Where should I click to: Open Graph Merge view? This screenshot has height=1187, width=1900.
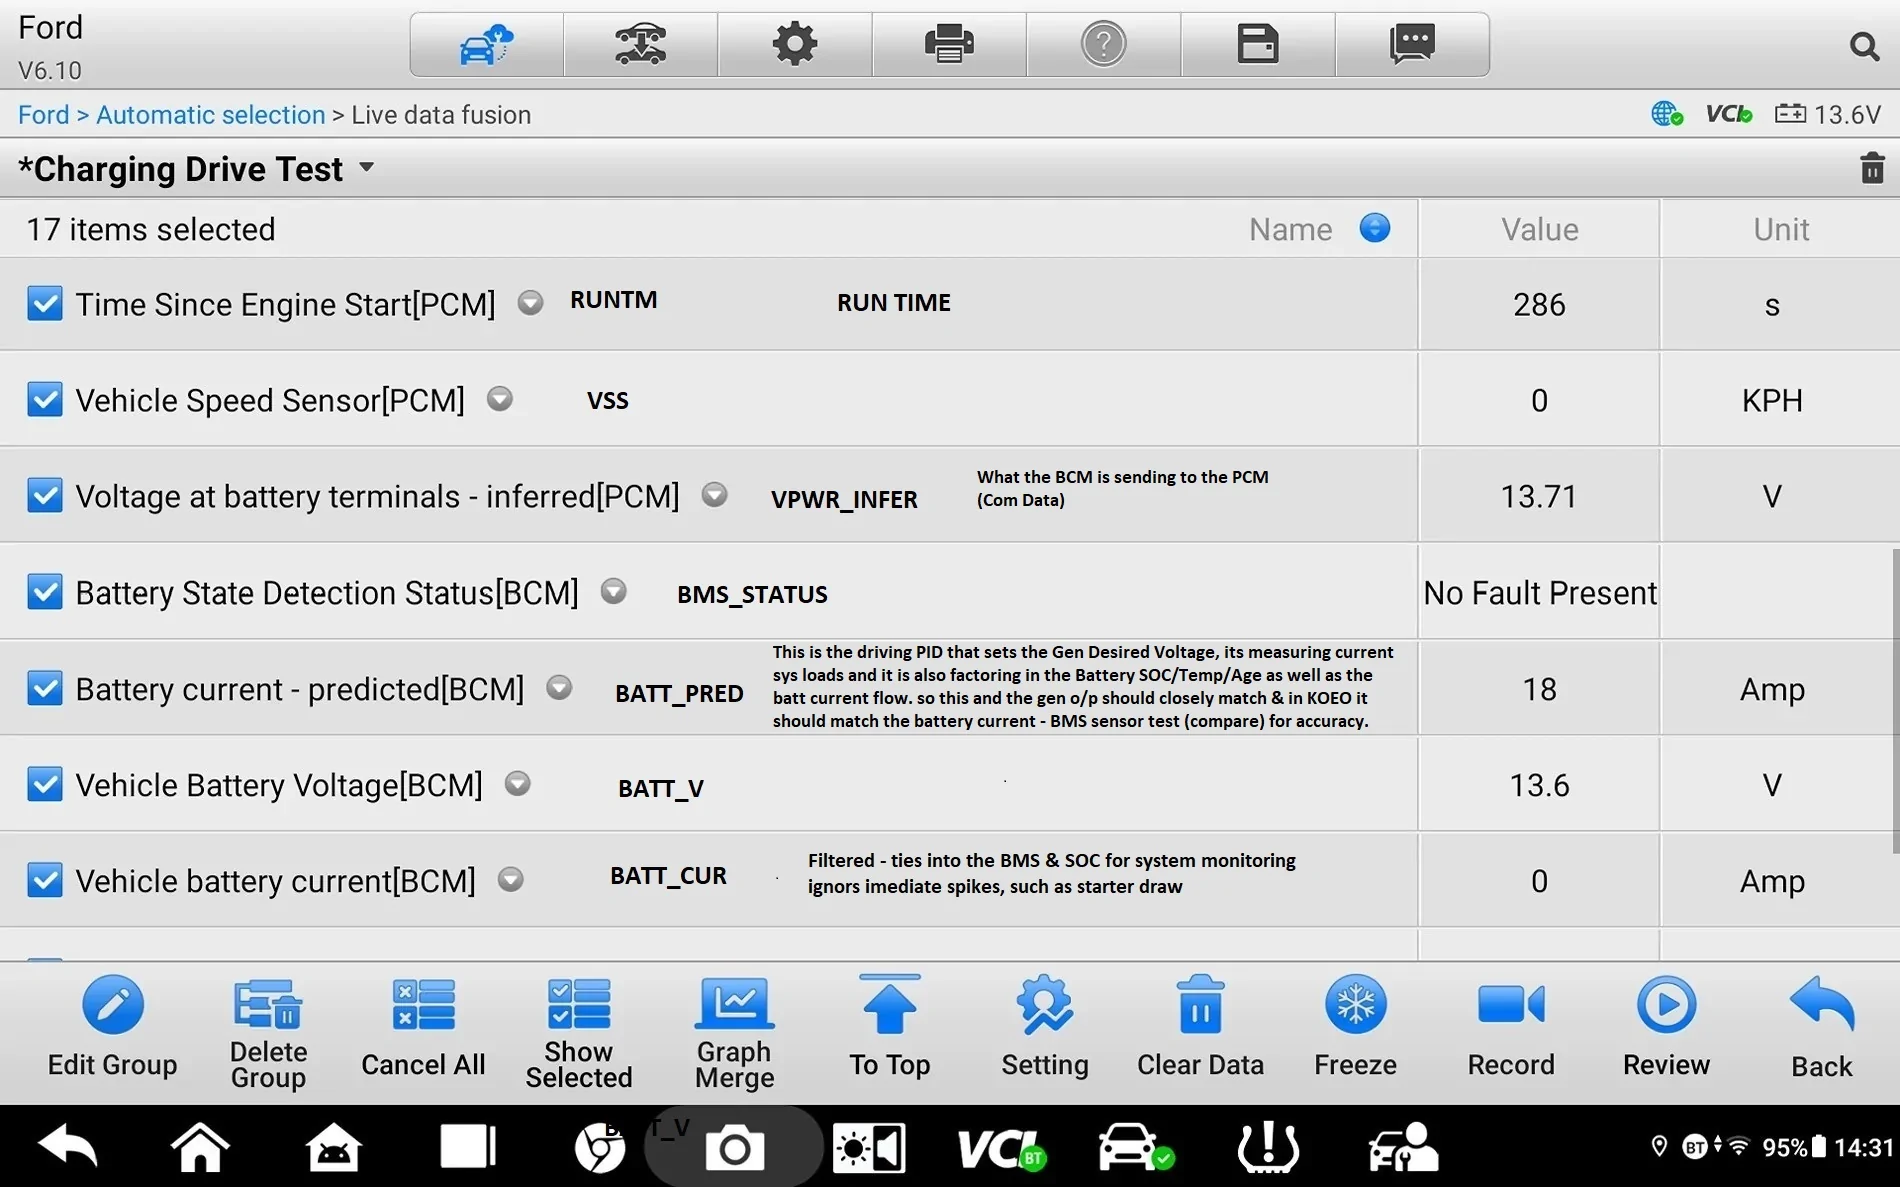point(734,1004)
